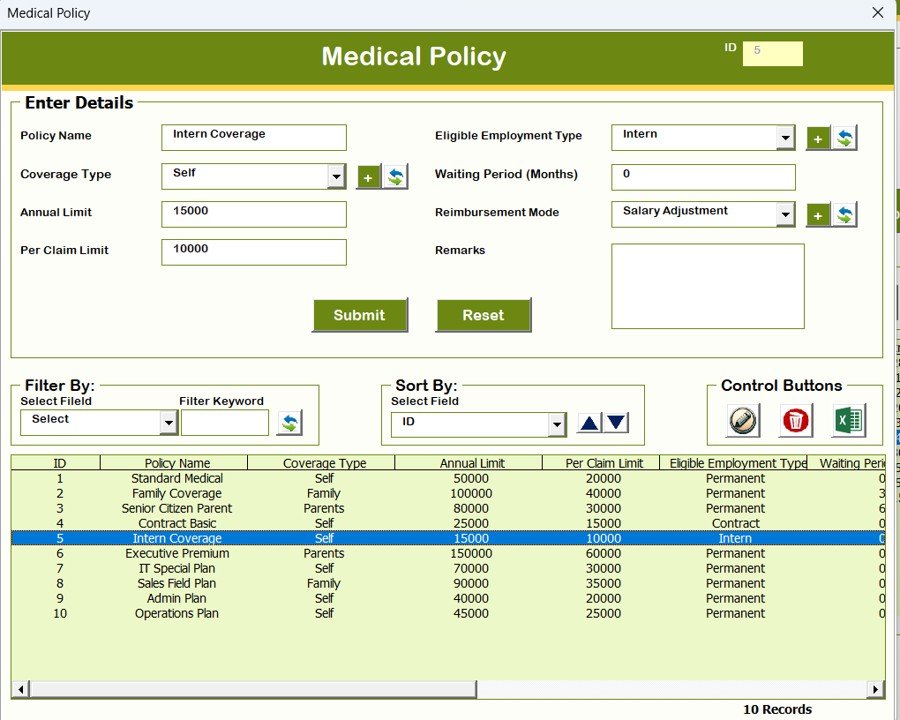The image size is (900, 720).
Task: Click the delete record trash icon
Action: point(795,421)
